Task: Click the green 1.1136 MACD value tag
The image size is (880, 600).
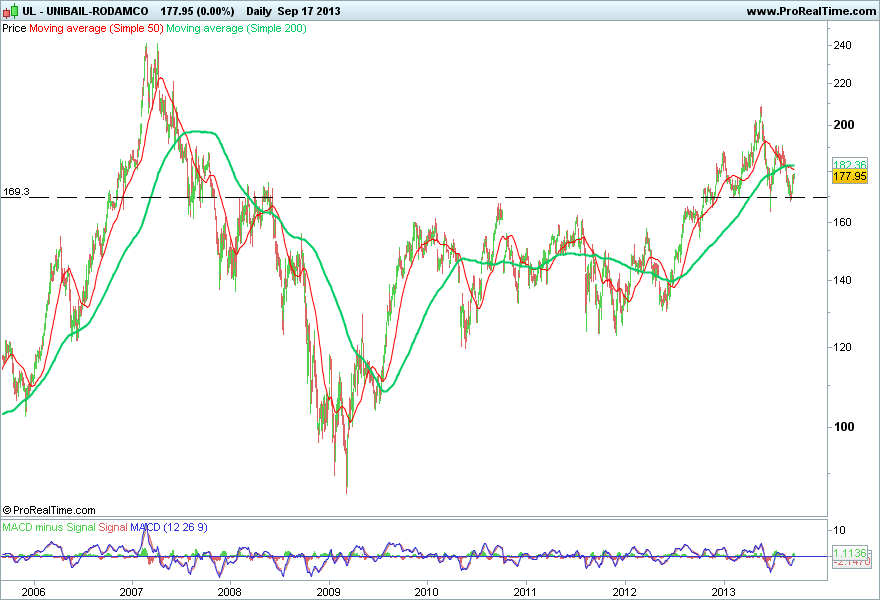Action: coord(850,553)
